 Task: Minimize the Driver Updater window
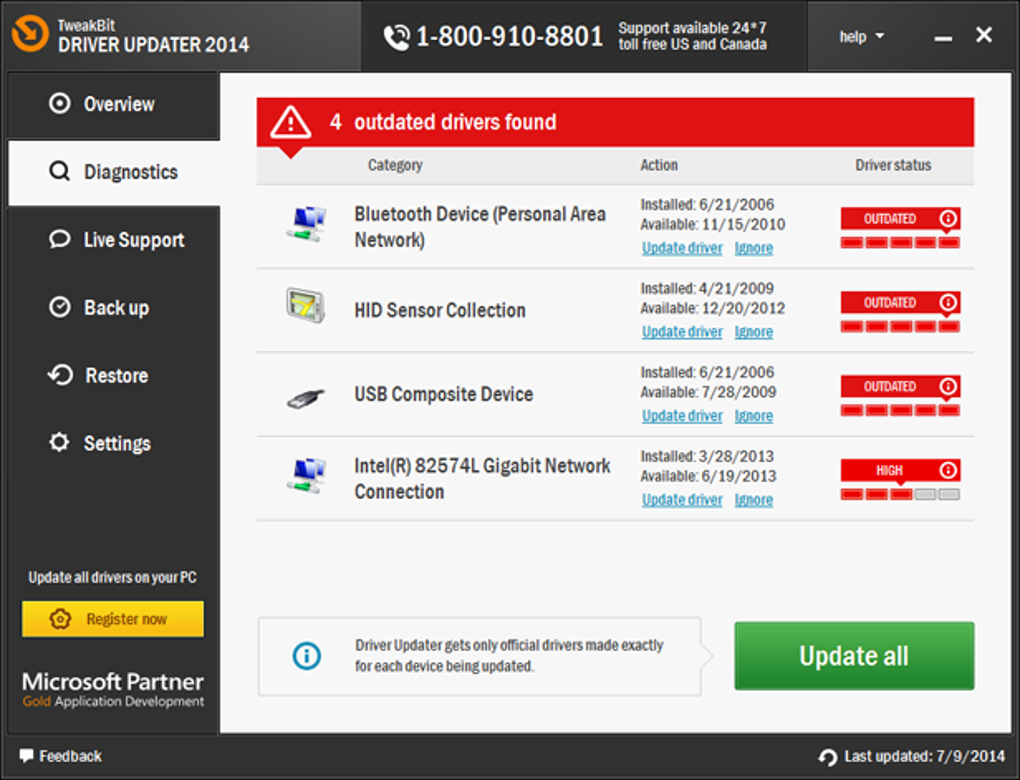point(943,39)
